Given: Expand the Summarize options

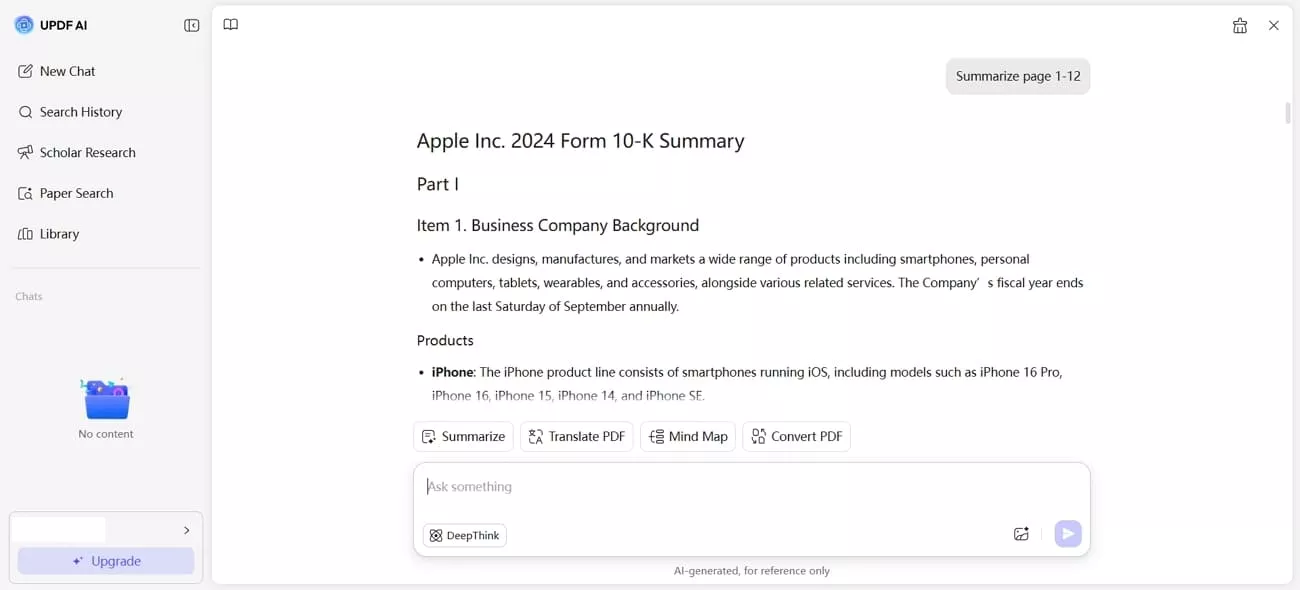Looking at the screenshot, I should pyautogui.click(x=463, y=436).
